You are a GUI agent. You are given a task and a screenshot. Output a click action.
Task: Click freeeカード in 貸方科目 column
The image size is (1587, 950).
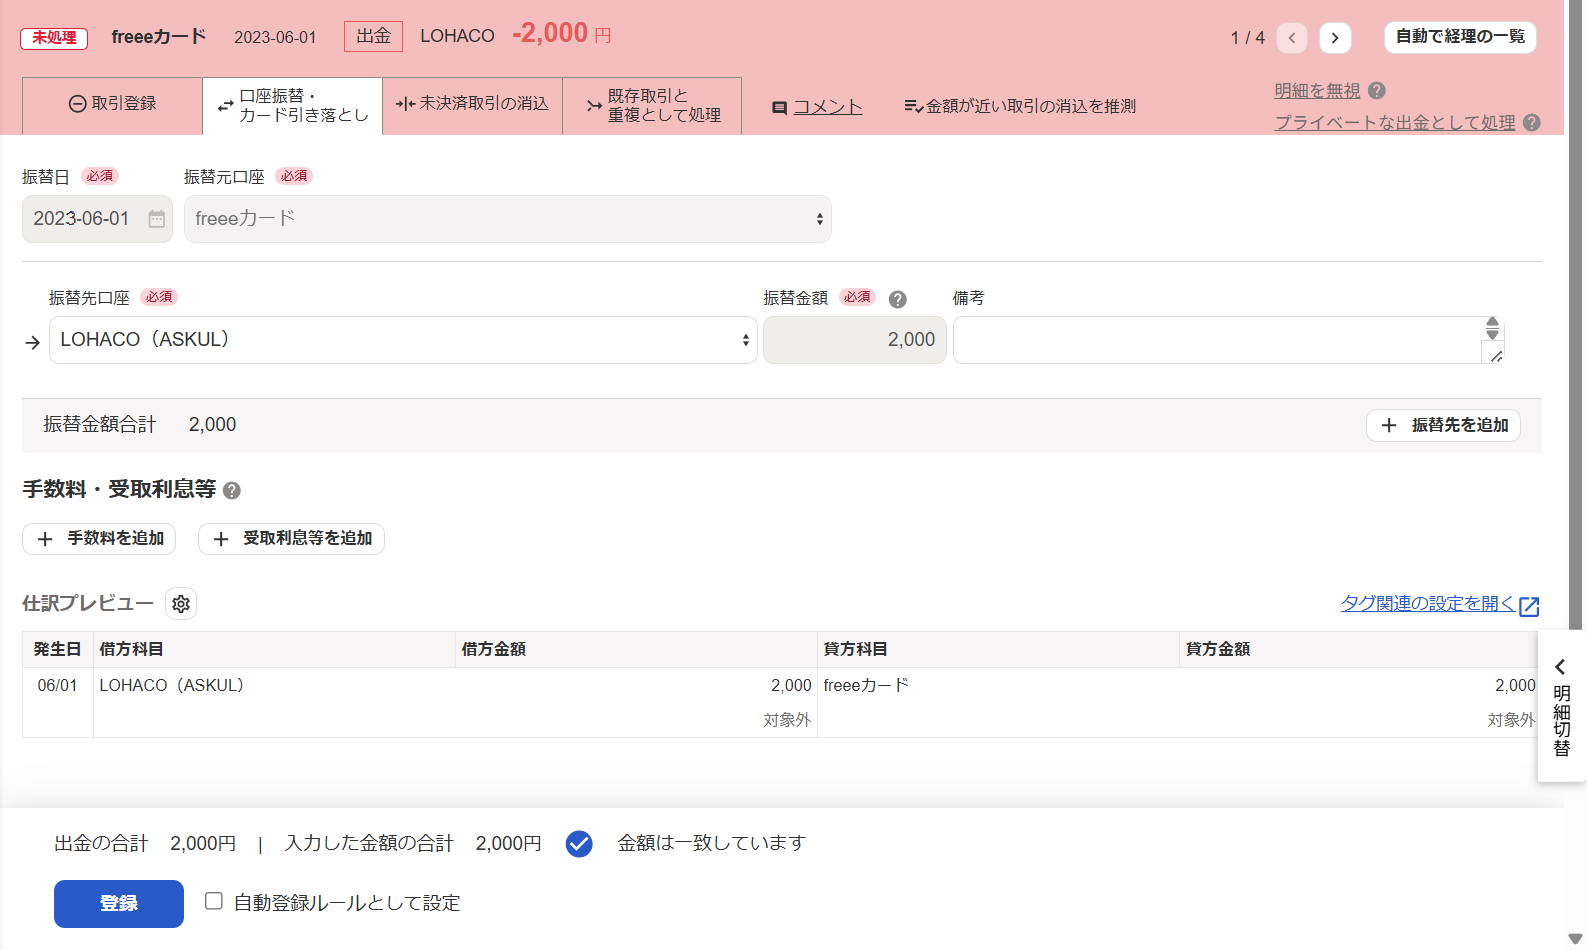(x=866, y=686)
